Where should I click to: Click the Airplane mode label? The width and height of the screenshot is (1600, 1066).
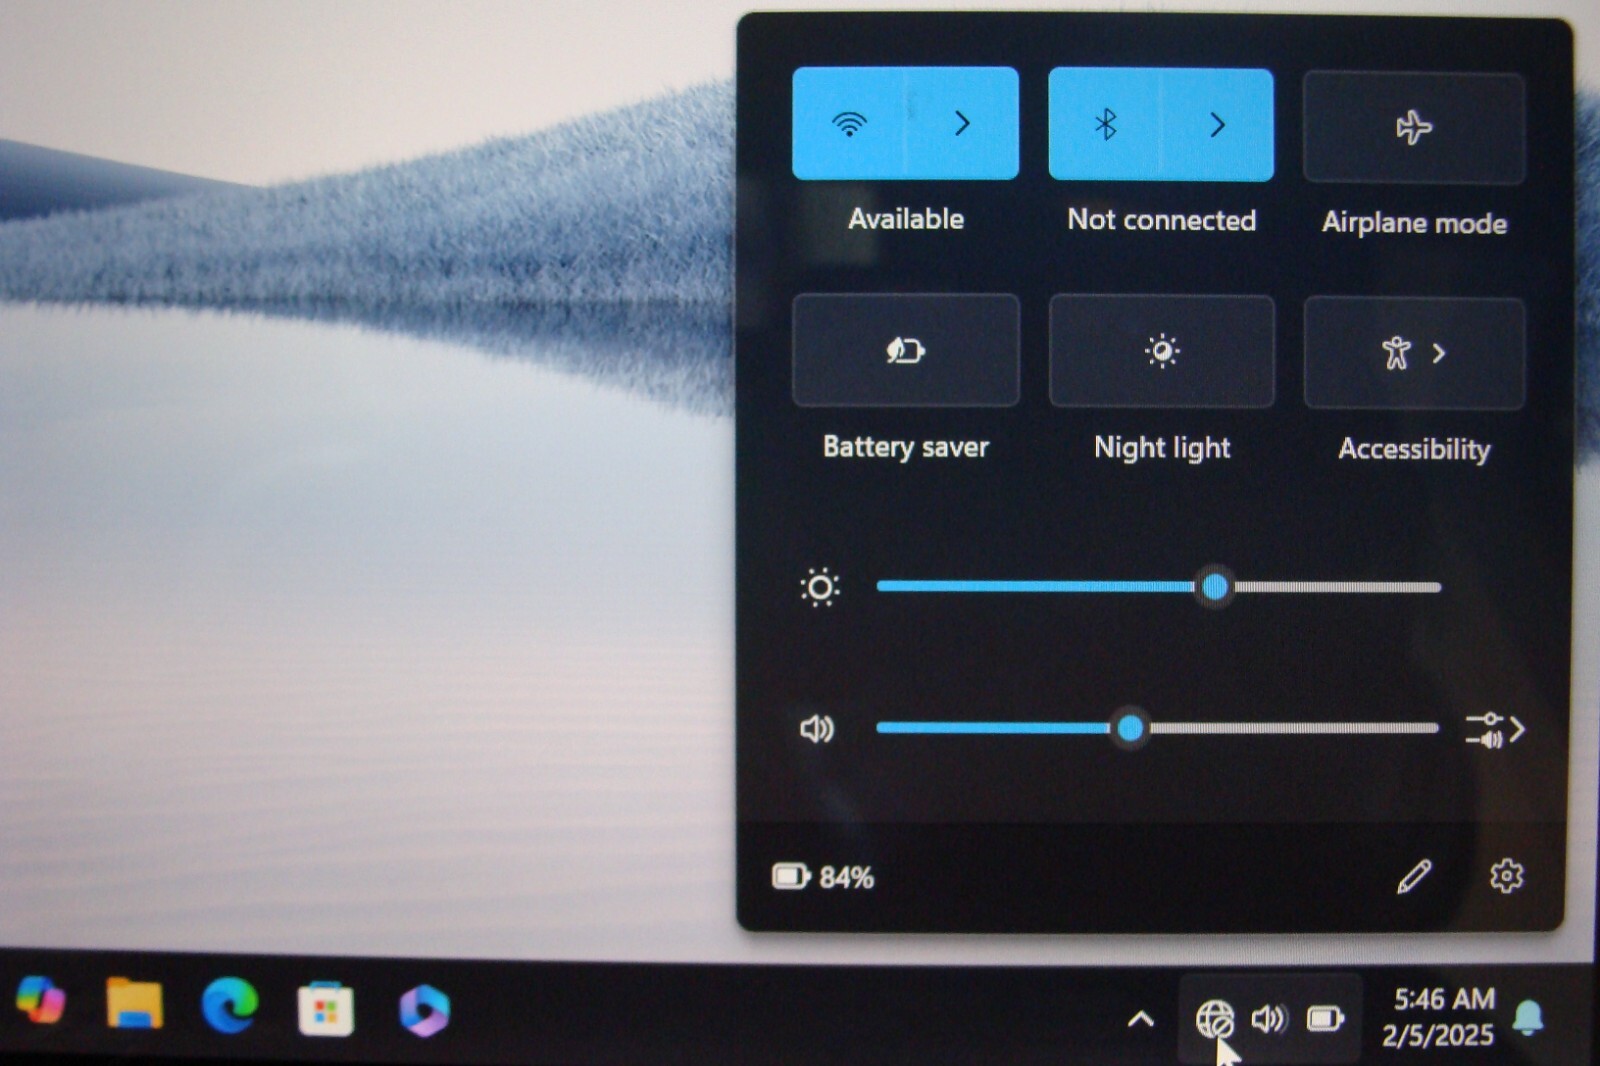1414,222
